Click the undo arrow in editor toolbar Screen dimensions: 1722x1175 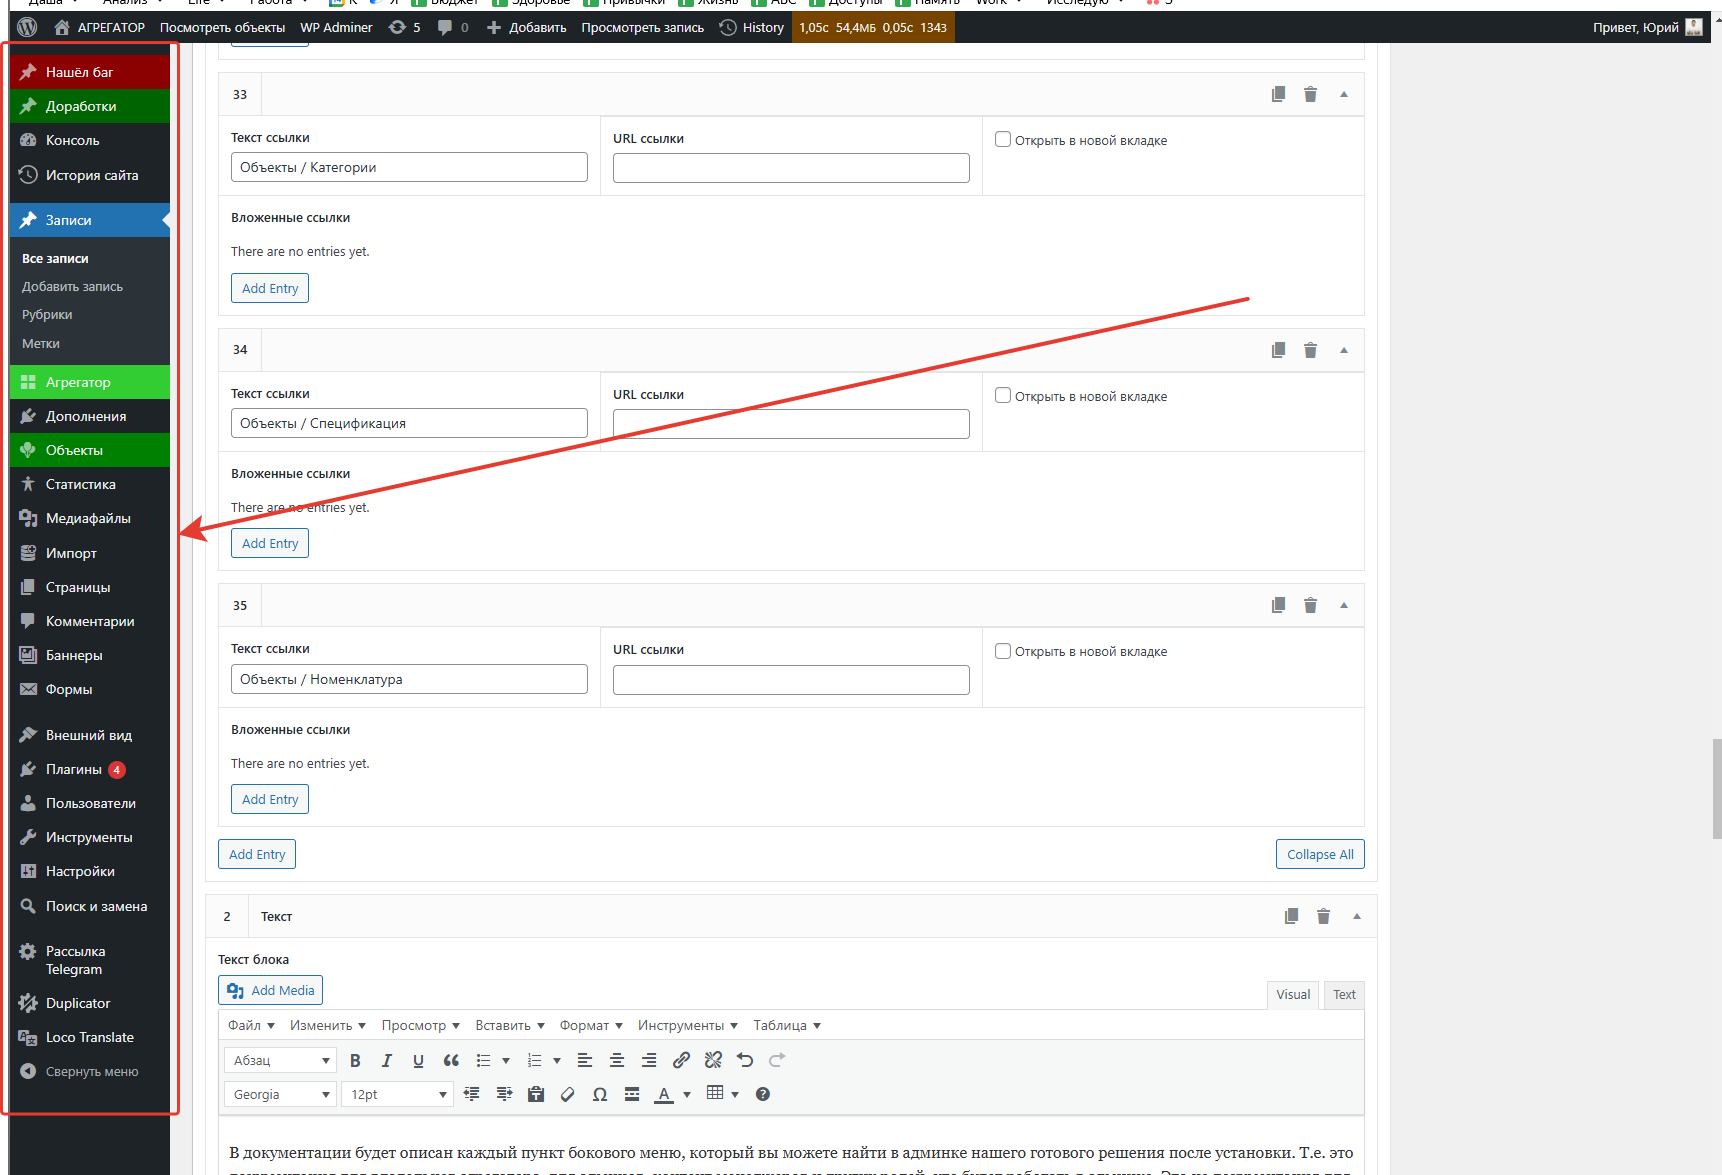click(x=745, y=1060)
